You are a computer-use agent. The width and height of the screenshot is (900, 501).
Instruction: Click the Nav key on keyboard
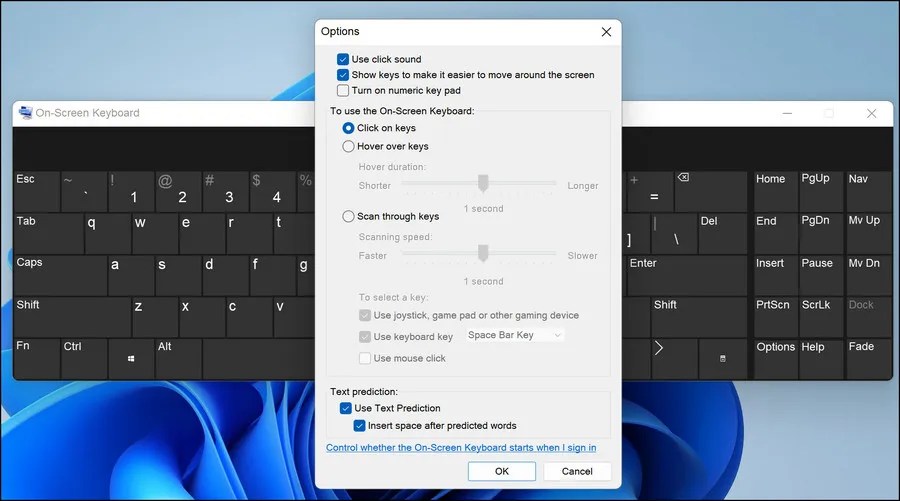tap(869, 191)
